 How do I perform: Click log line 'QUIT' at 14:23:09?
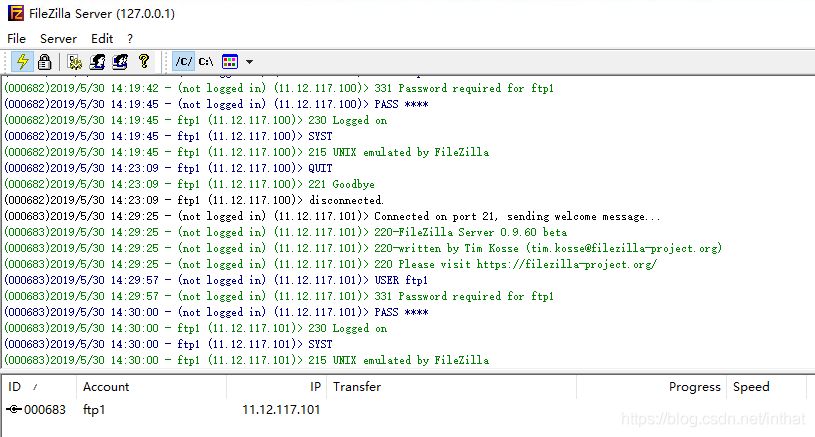coord(168,168)
